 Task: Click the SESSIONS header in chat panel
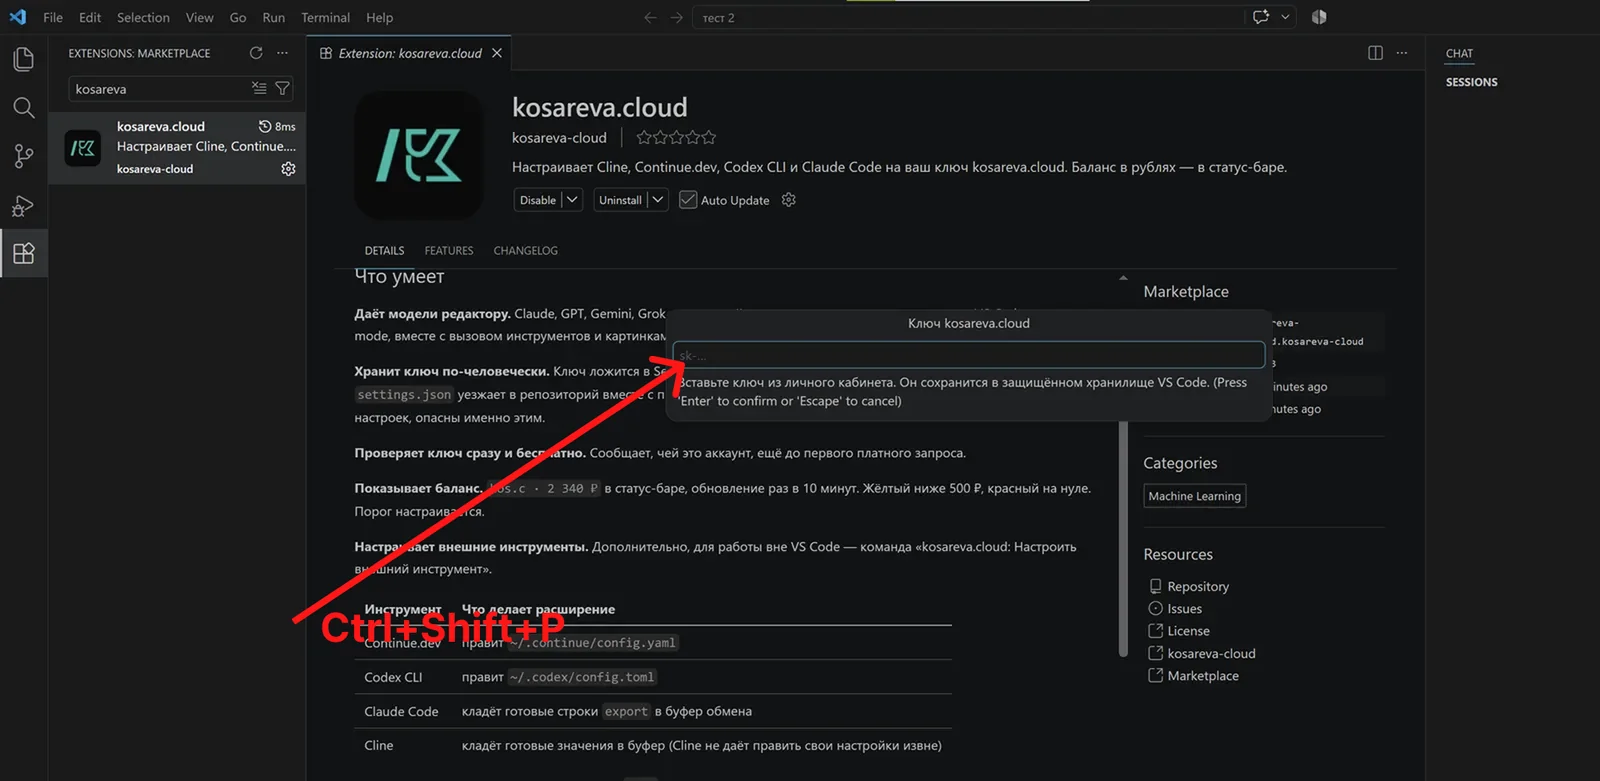1471,82
